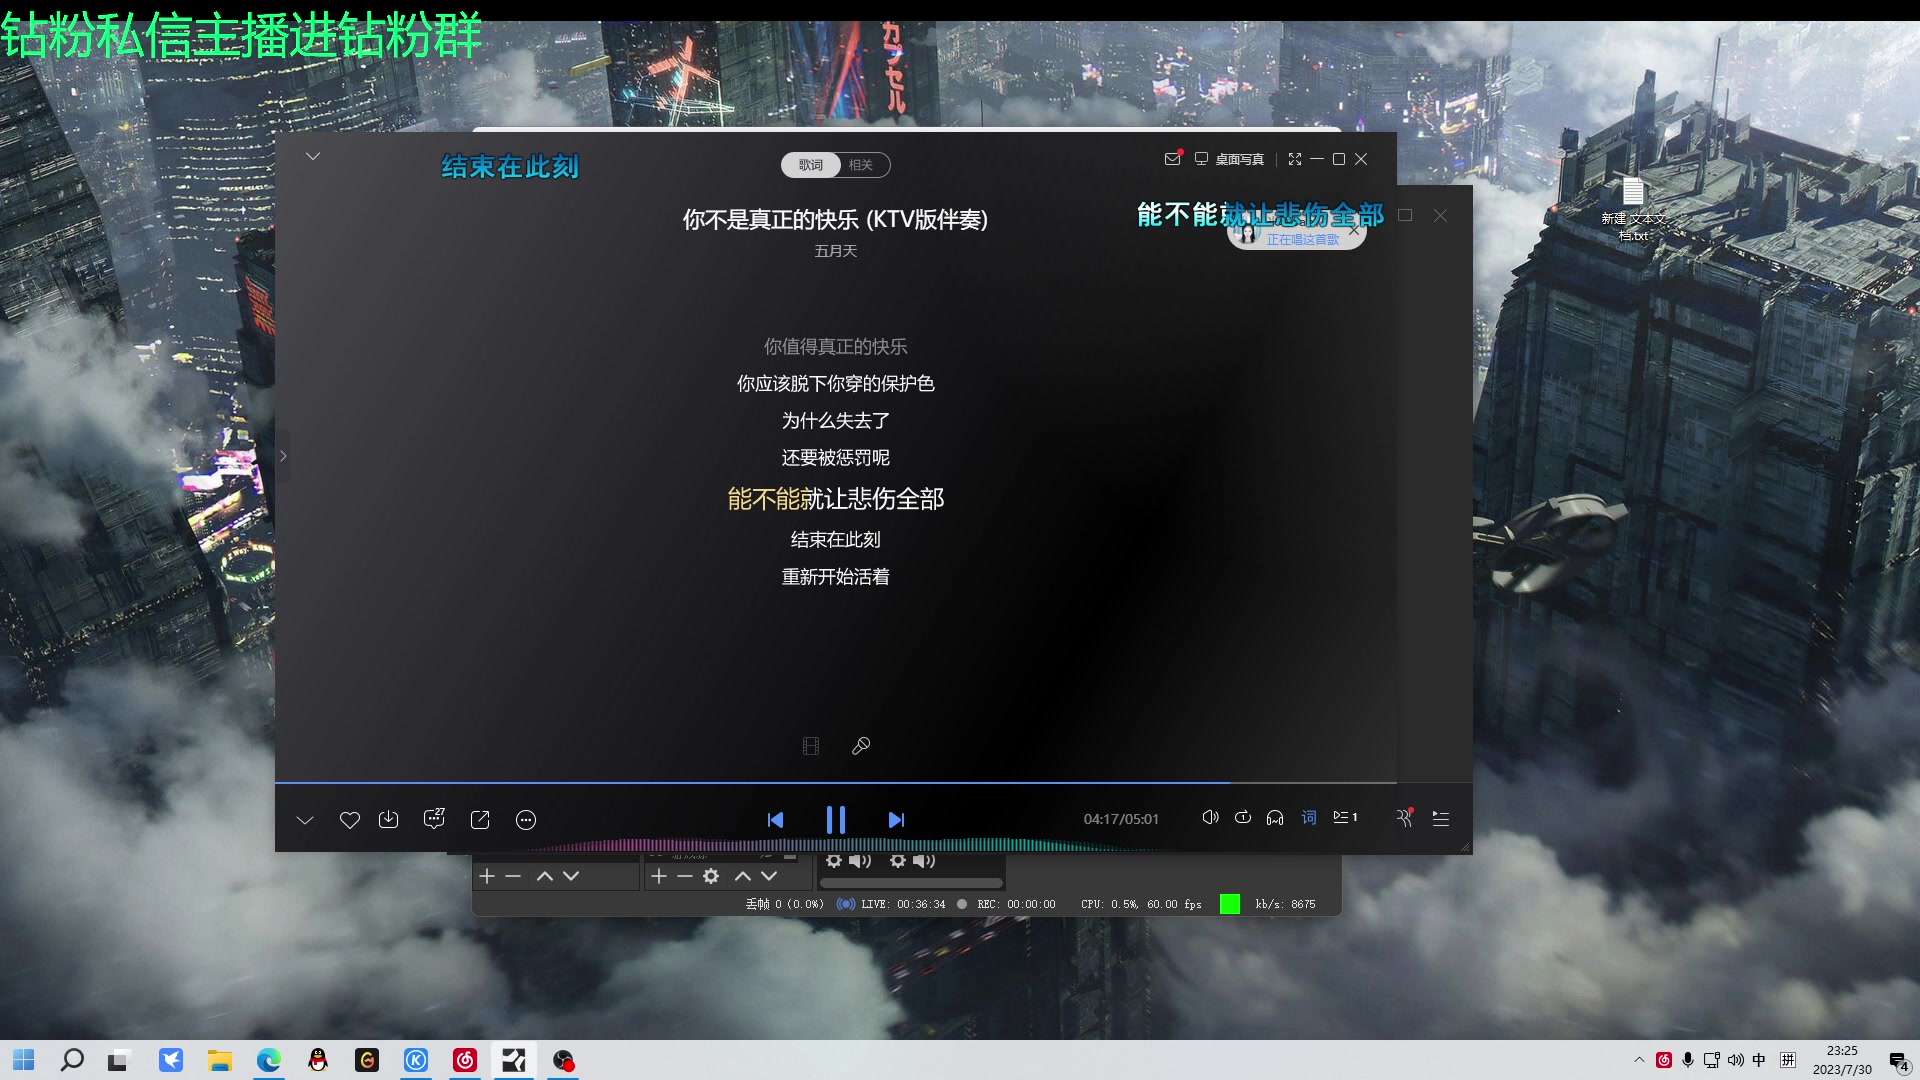Open the more options ellipsis menu
Image resolution: width=1920 pixels, height=1080 pixels.
pos(526,819)
